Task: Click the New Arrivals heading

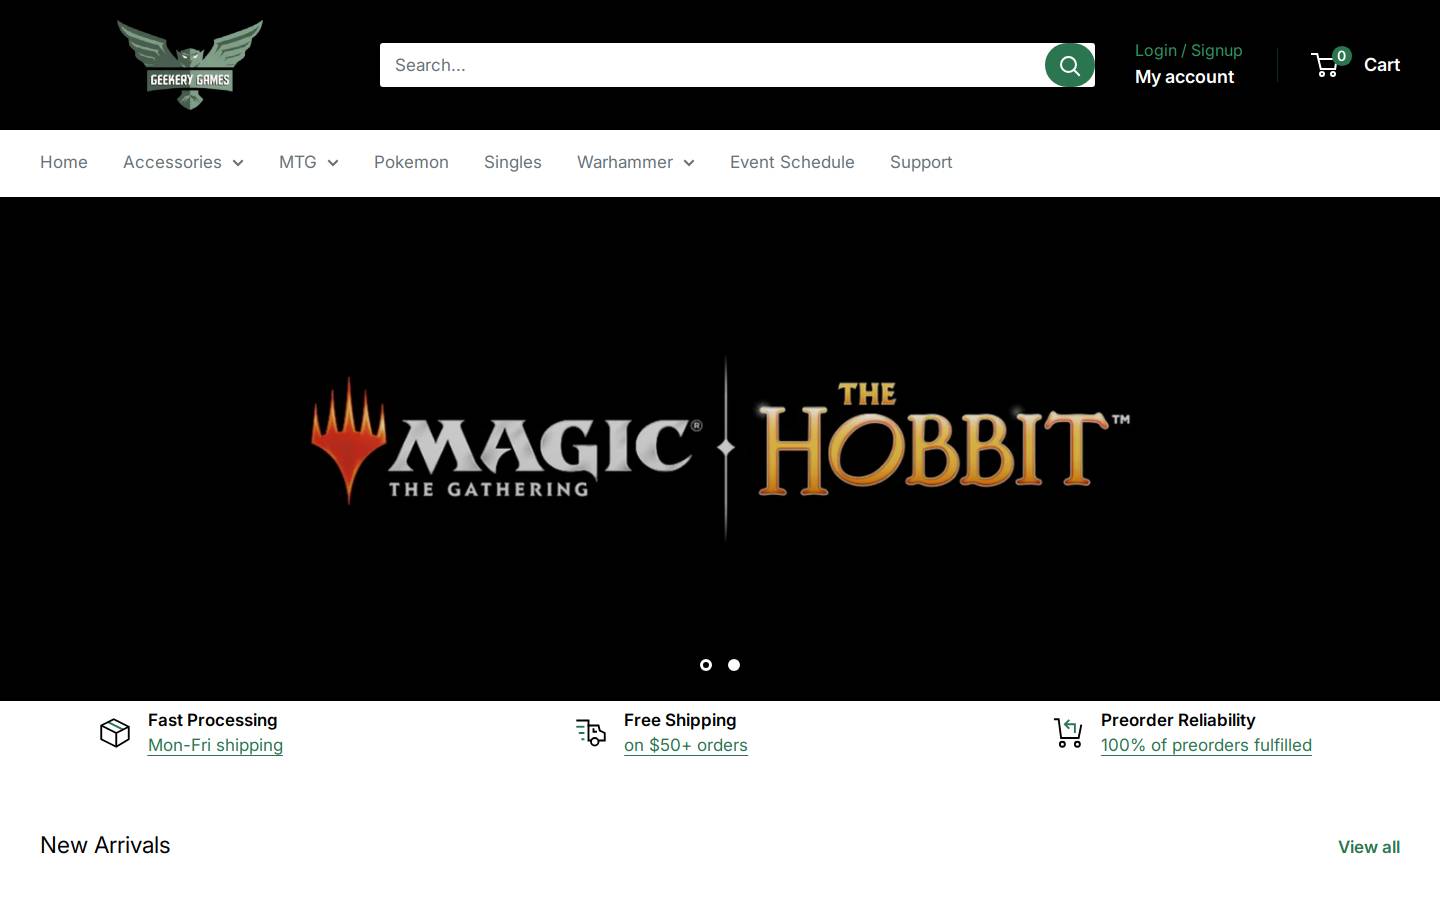Action: [x=105, y=845]
